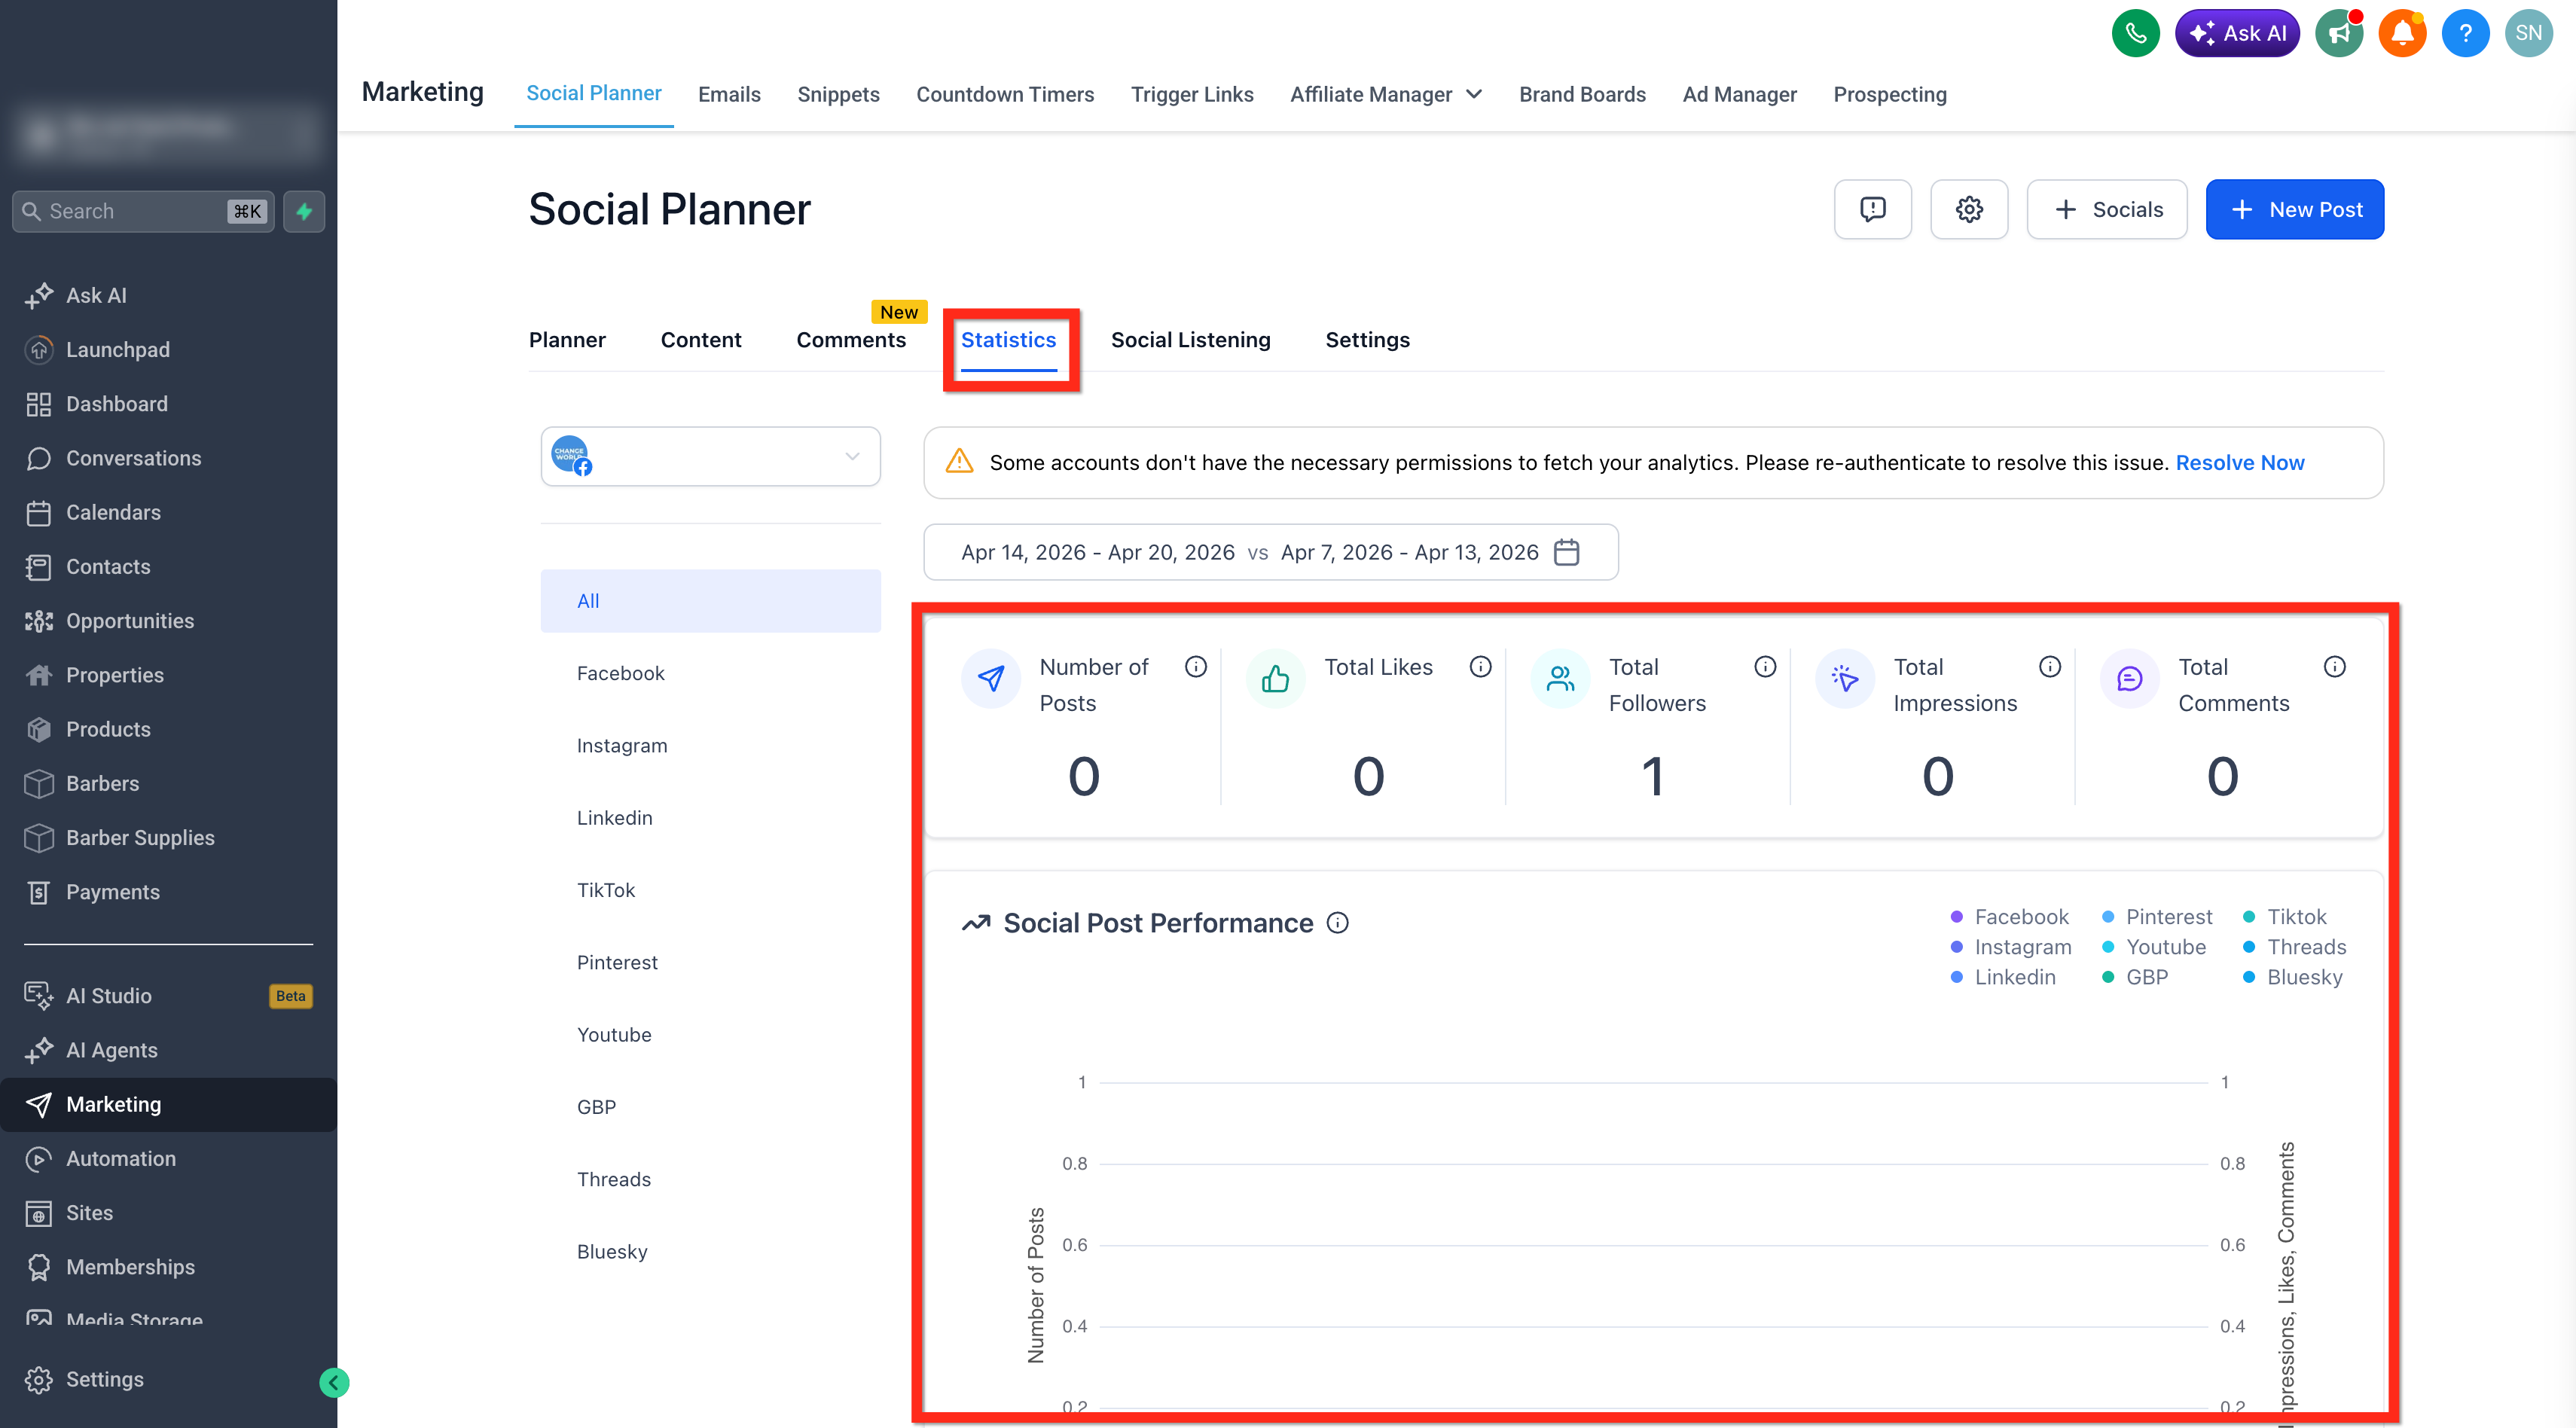Viewport: 2576px width, 1428px height.
Task: Open the notifications bell icon
Action: tap(2402, 33)
